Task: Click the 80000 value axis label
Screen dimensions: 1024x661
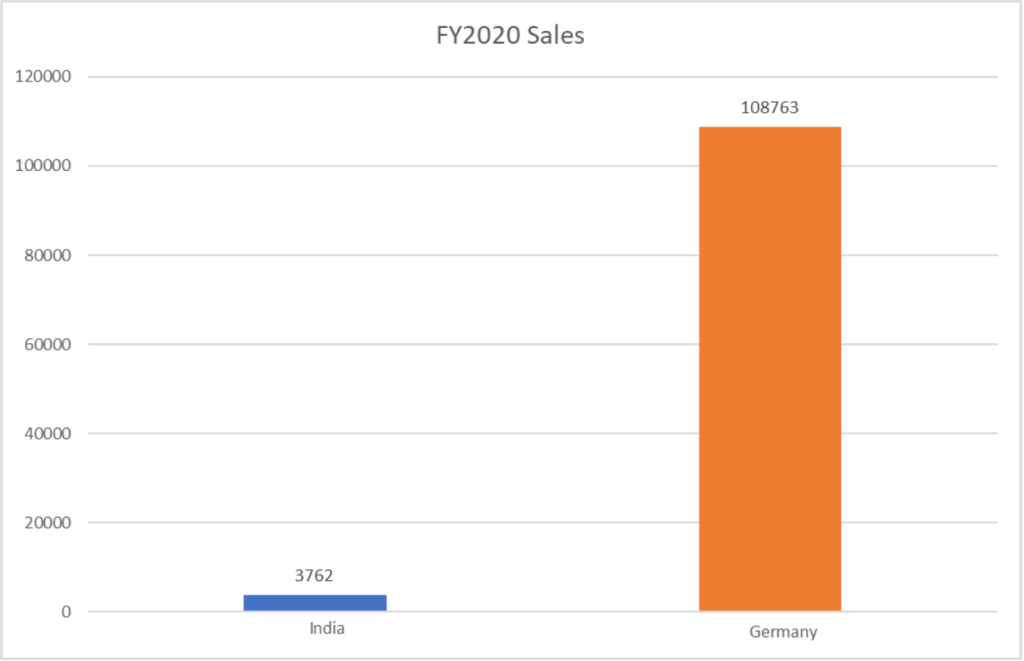Action: point(54,255)
